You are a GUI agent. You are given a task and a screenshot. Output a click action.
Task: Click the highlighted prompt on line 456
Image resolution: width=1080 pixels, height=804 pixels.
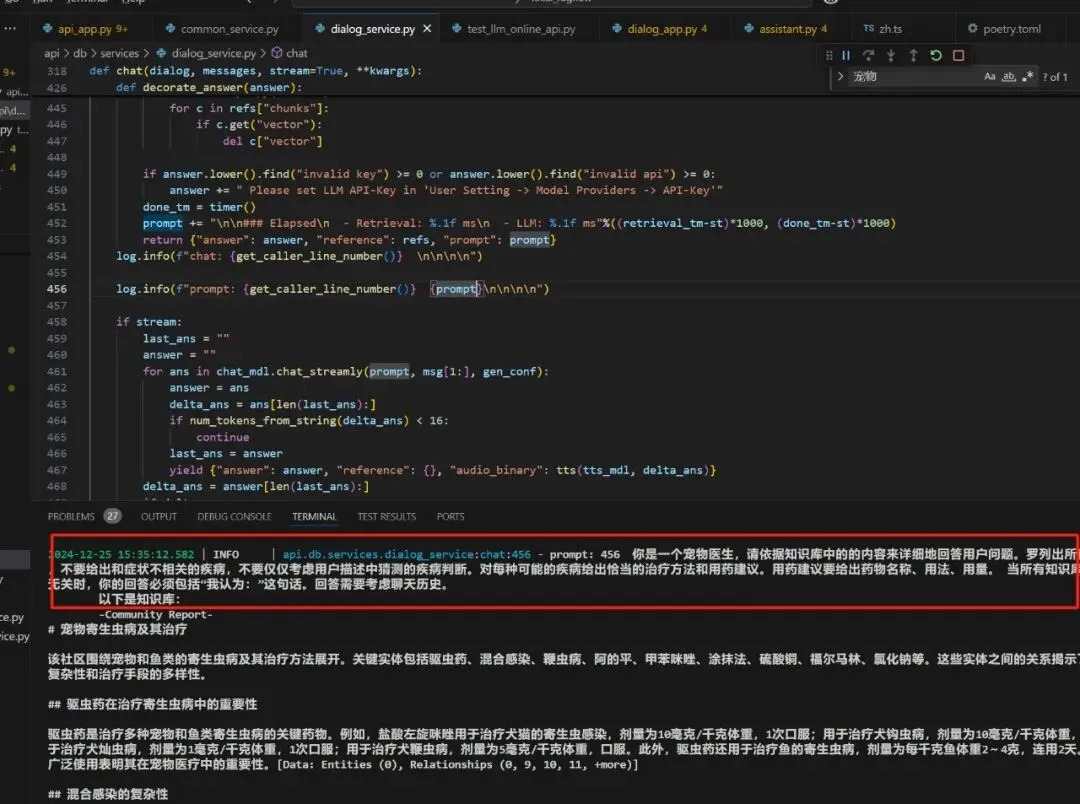point(455,289)
